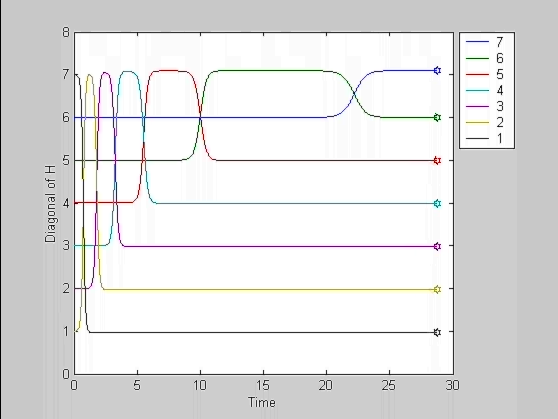
Task: Click the red star marker at value 5
Action: [x=437, y=161]
